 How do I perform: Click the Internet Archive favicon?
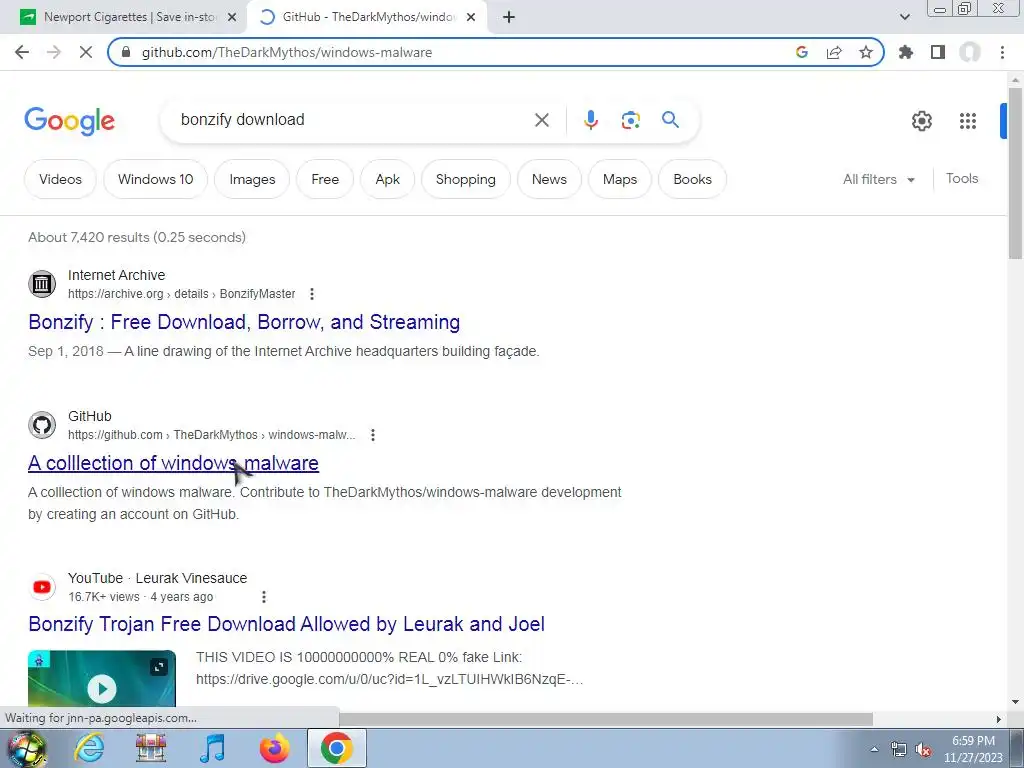click(x=42, y=284)
